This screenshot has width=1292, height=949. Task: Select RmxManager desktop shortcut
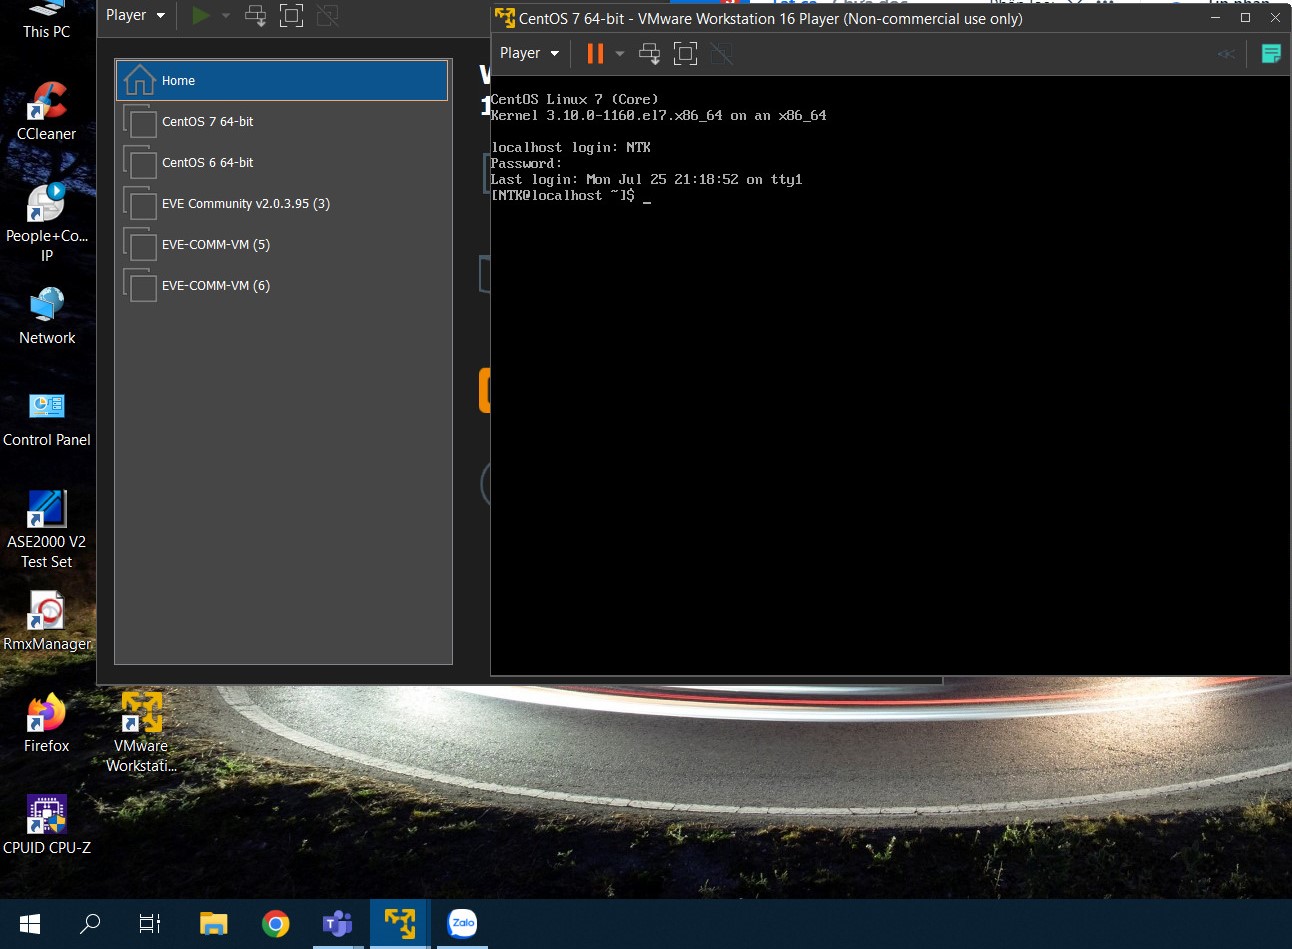click(x=47, y=621)
